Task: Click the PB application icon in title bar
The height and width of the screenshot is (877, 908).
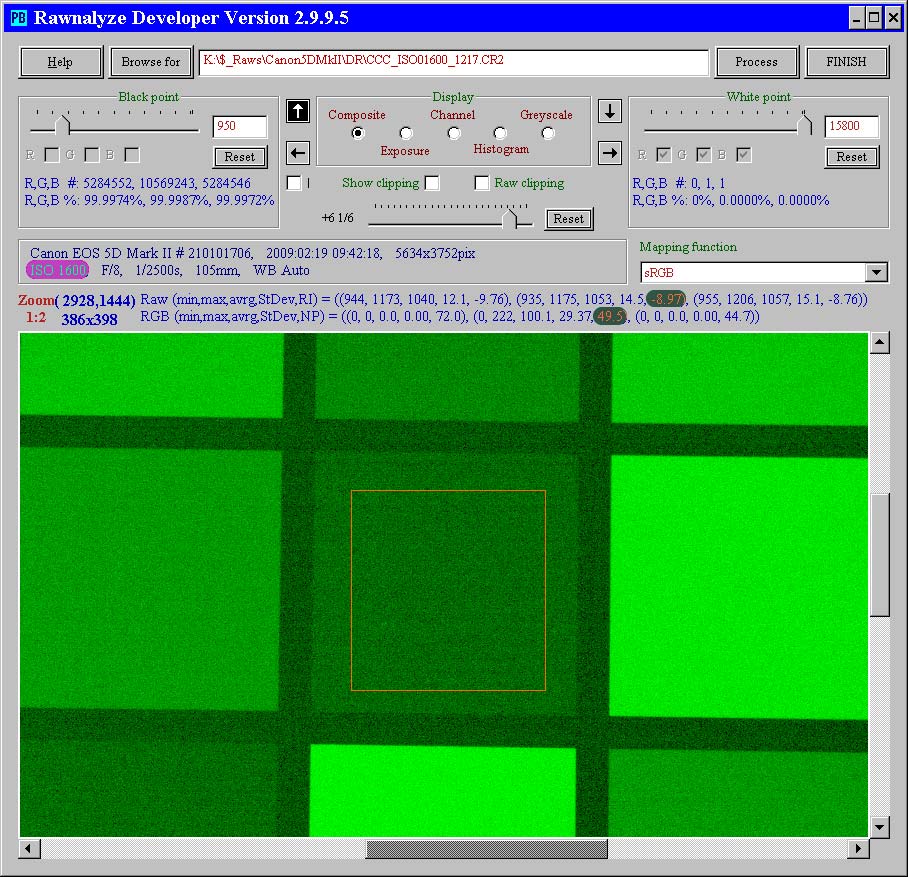Action: point(18,17)
